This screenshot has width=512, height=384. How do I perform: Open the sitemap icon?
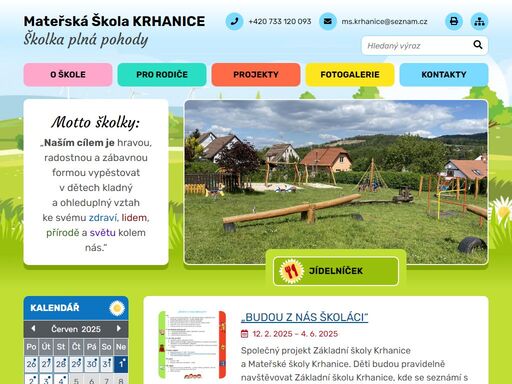[479, 21]
